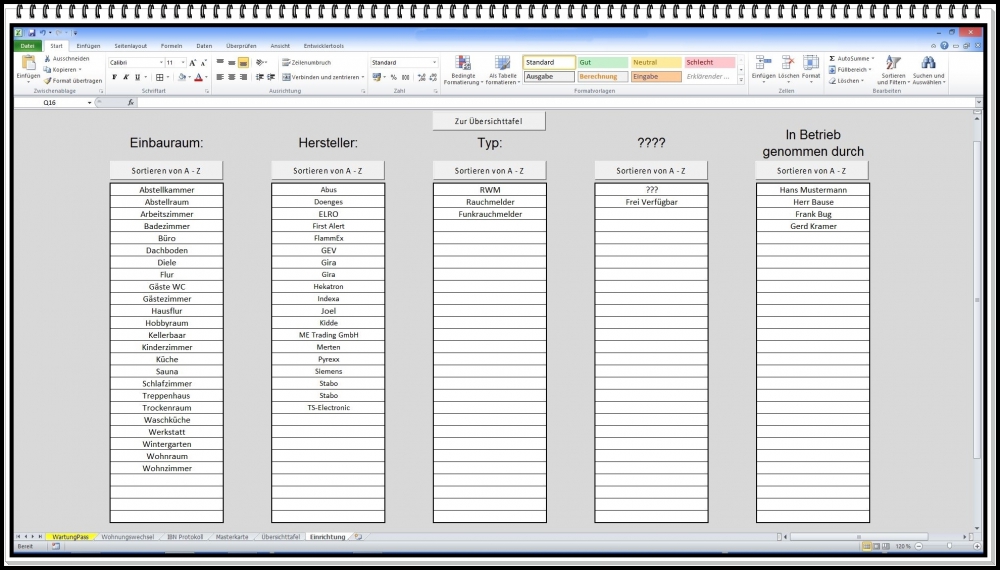Click the Einfügen paste icon in Zwischenablage
Viewport: 1000px width, 570px height.
28,64
